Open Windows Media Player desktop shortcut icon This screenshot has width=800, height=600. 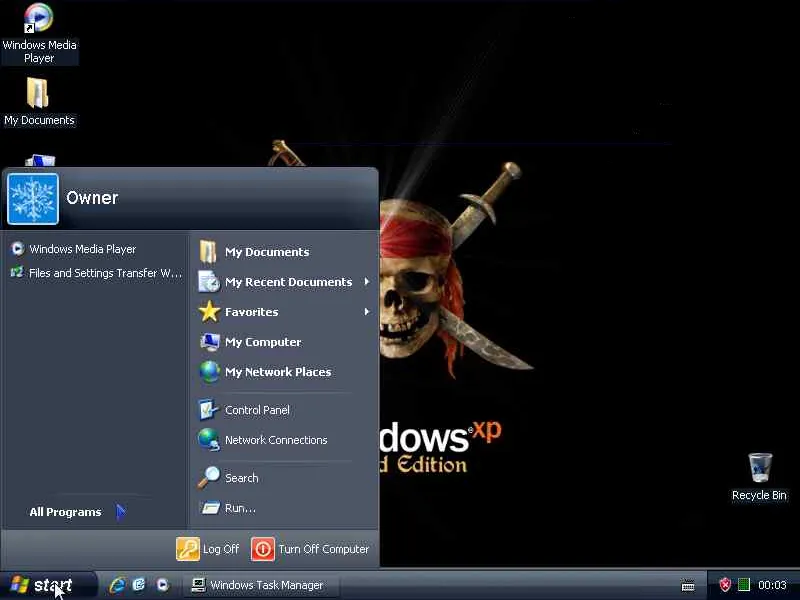pyautogui.click(x=38, y=17)
